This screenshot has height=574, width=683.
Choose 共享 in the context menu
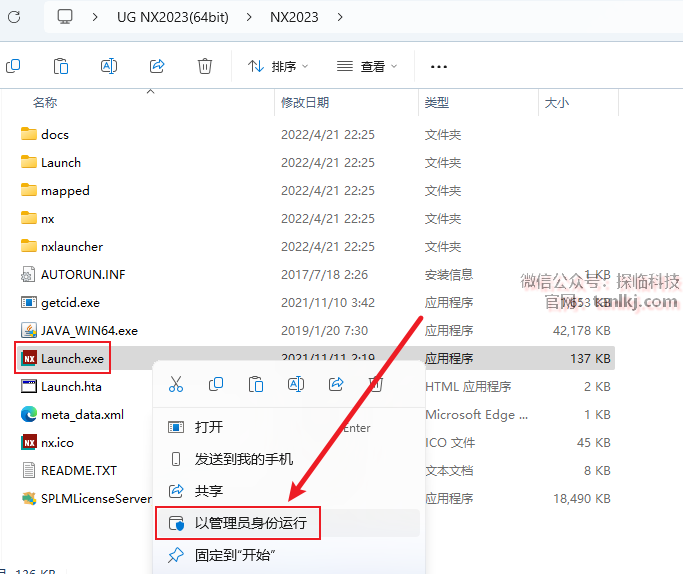point(287,491)
